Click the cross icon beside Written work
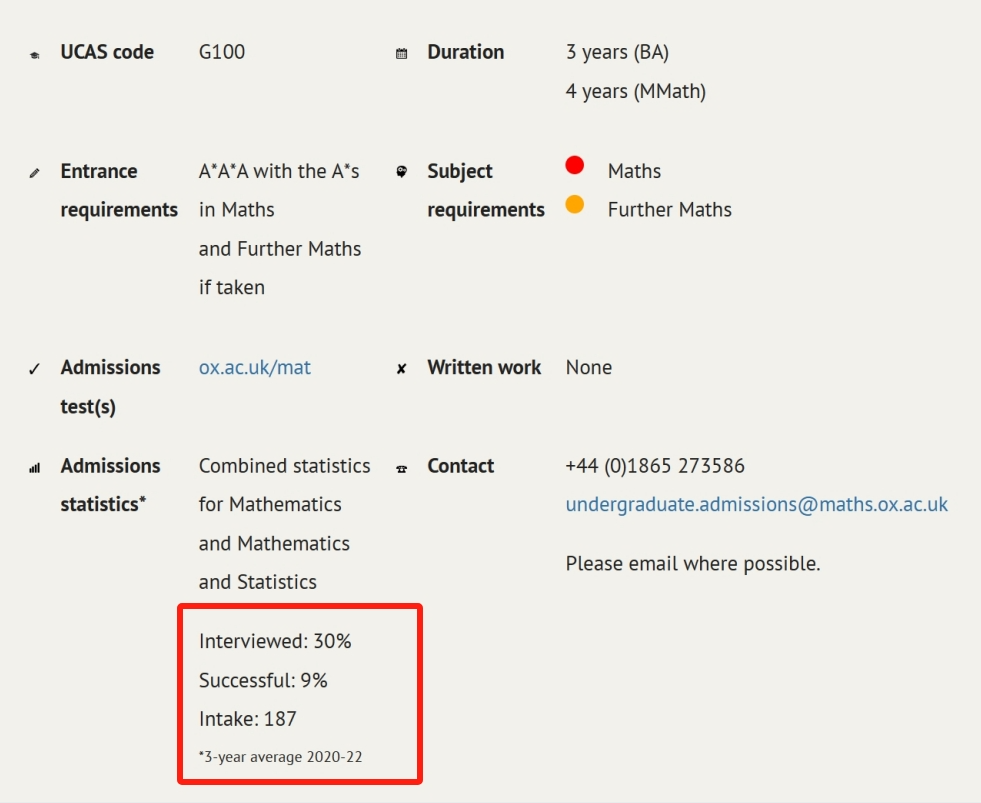Image resolution: width=981 pixels, height=803 pixels. pyautogui.click(x=402, y=369)
